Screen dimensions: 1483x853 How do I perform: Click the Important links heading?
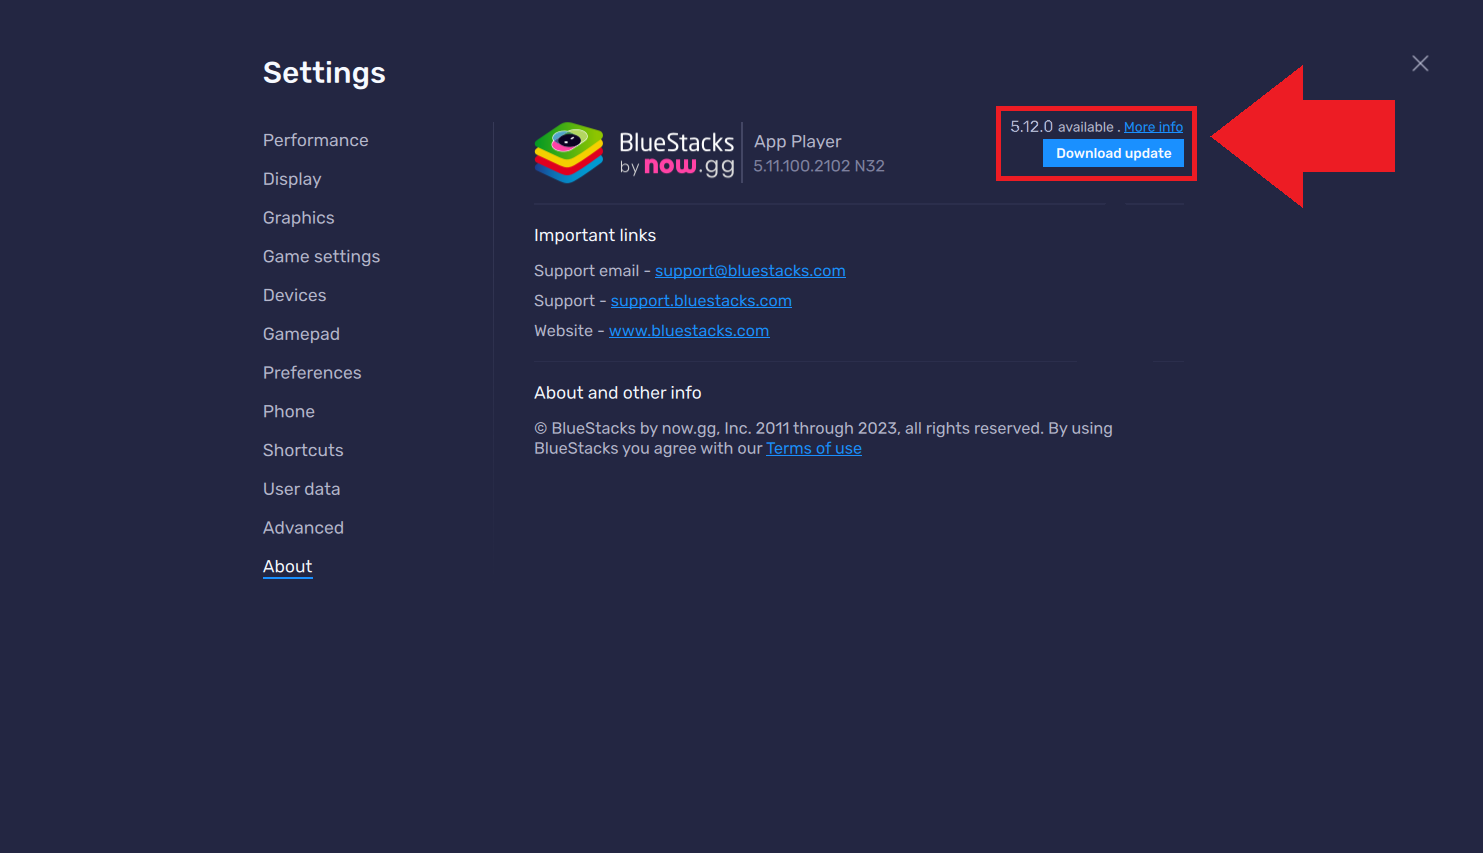(x=595, y=235)
